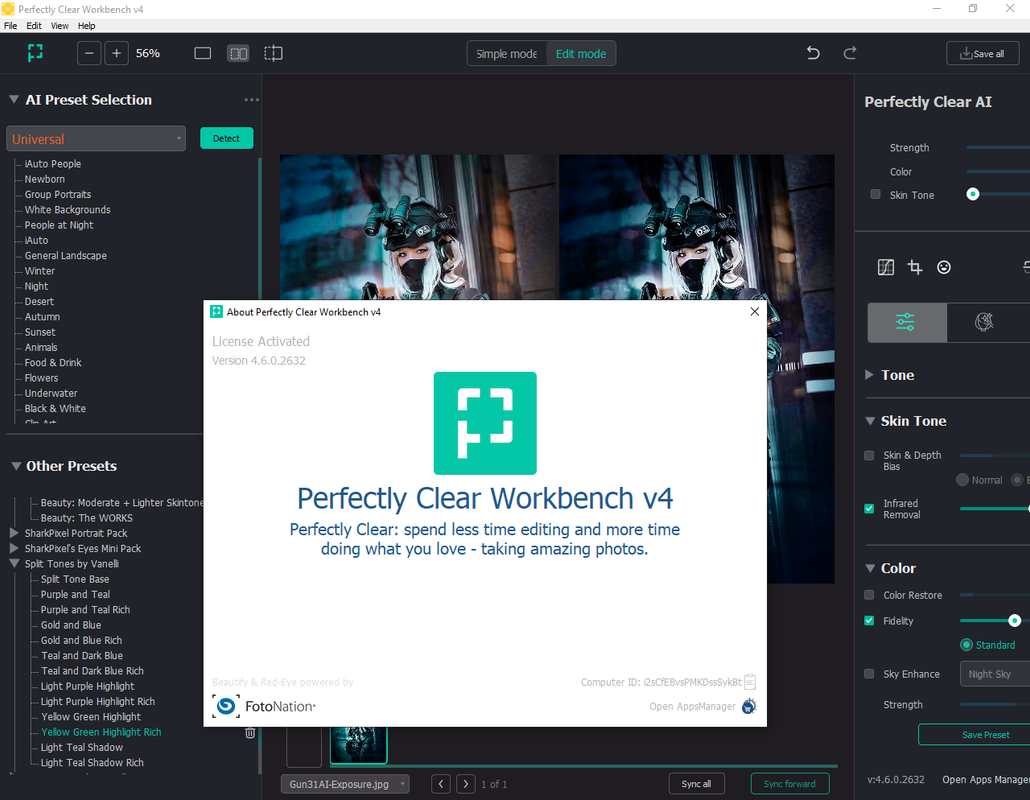Zoom out with the minus button
Image resolution: width=1030 pixels, height=800 pixels.
coord(89,53)
